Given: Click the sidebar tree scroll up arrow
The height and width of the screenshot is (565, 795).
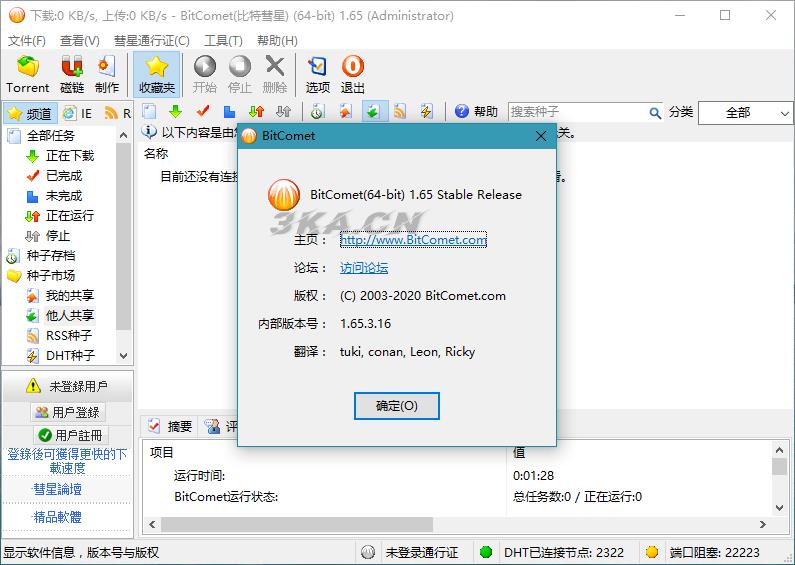Looking at the screenshot, I should [x=123, y=135].
